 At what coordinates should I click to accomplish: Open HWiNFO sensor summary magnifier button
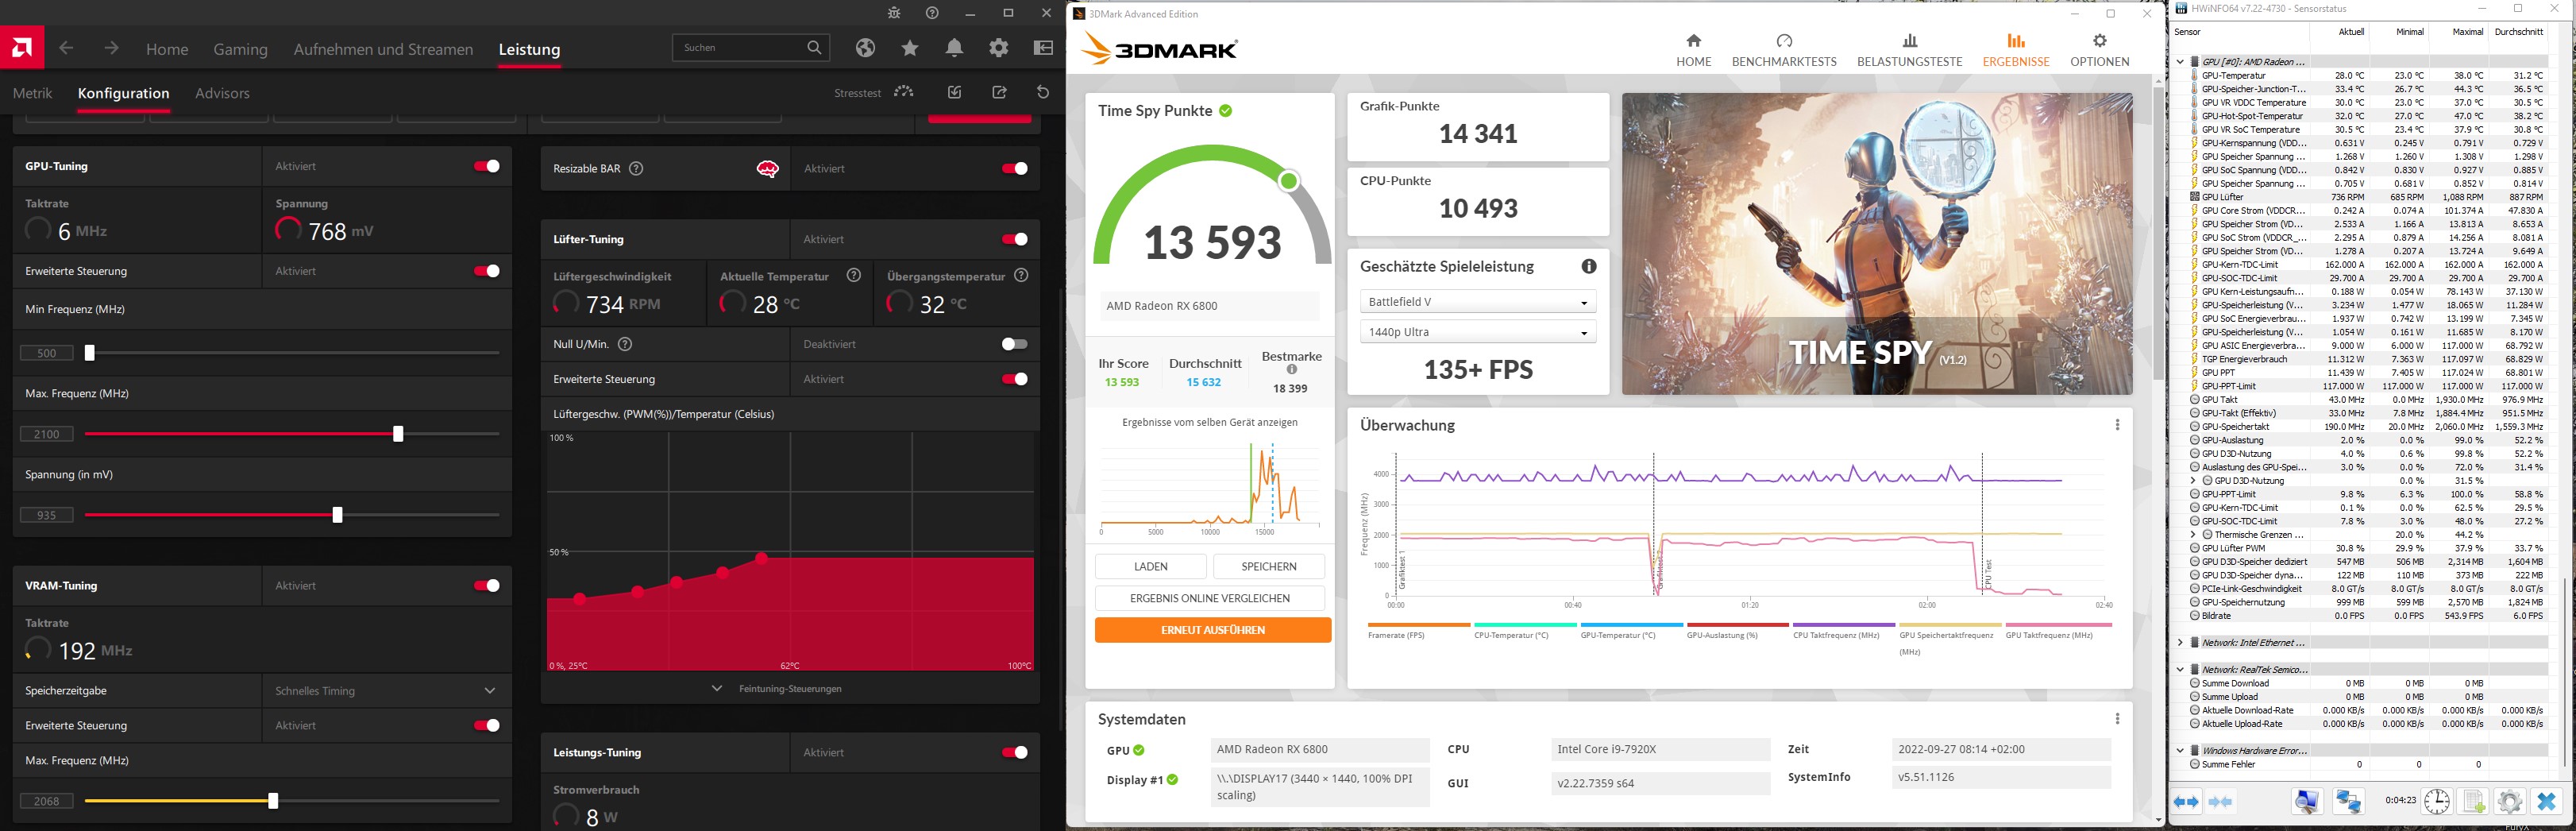(2307, 802)
